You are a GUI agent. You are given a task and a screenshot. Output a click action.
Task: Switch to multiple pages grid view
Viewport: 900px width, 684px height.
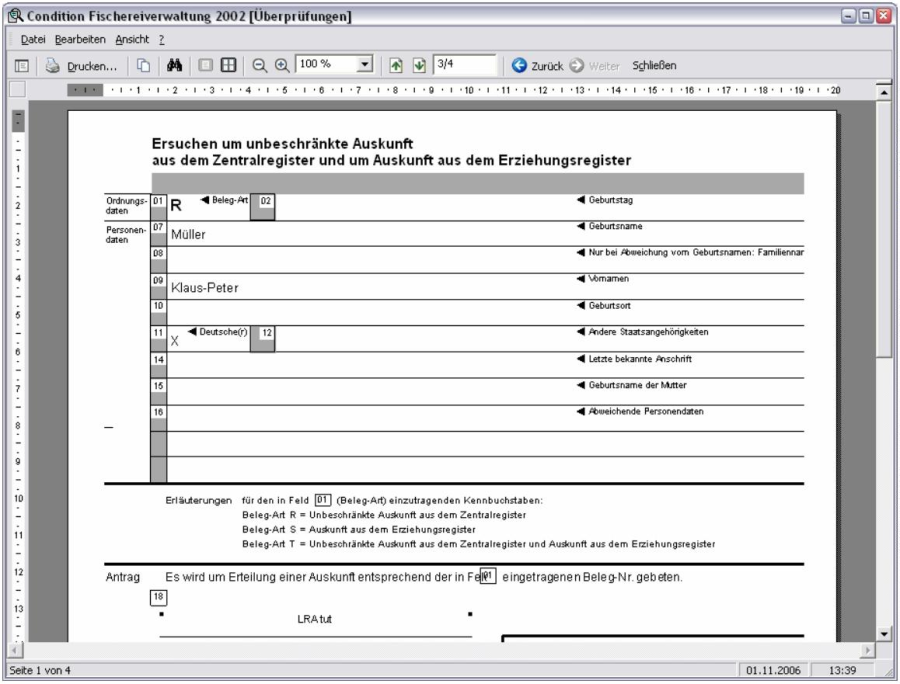click(x=229, y=66)
